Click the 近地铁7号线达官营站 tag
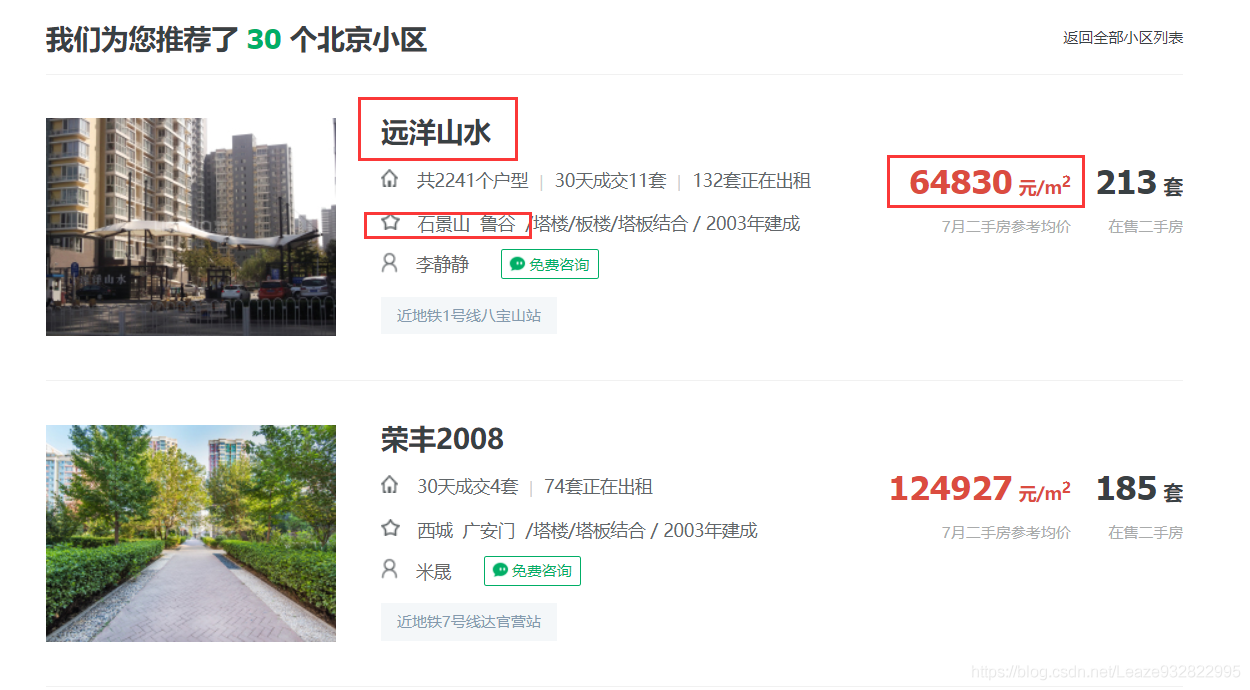This screenshot has height=690, width=1250. click(x=469, y=621)
